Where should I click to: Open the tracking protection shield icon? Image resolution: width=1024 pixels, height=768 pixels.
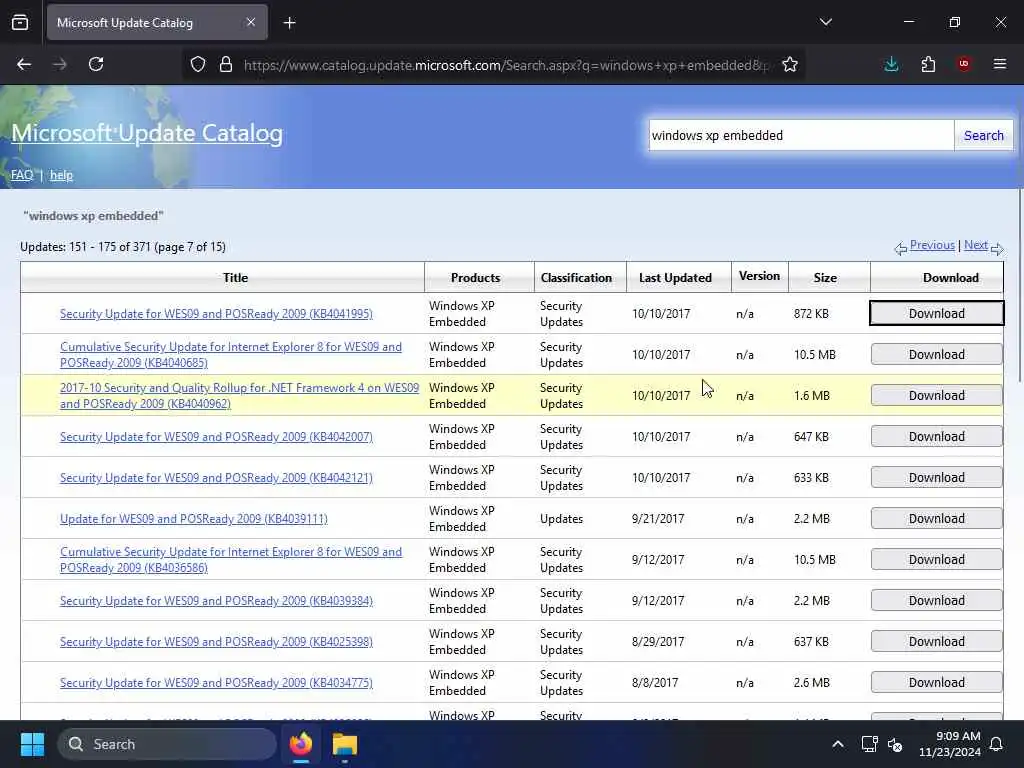(x=198, y=64)
